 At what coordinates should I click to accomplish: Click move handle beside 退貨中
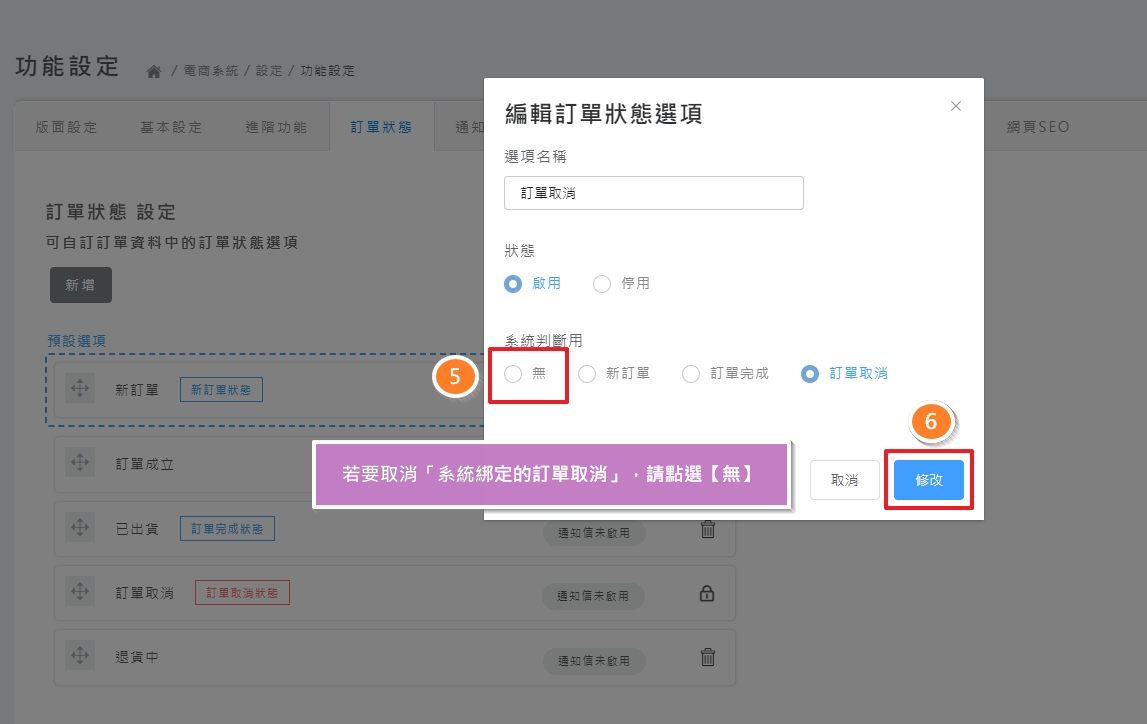pos(80,657)
